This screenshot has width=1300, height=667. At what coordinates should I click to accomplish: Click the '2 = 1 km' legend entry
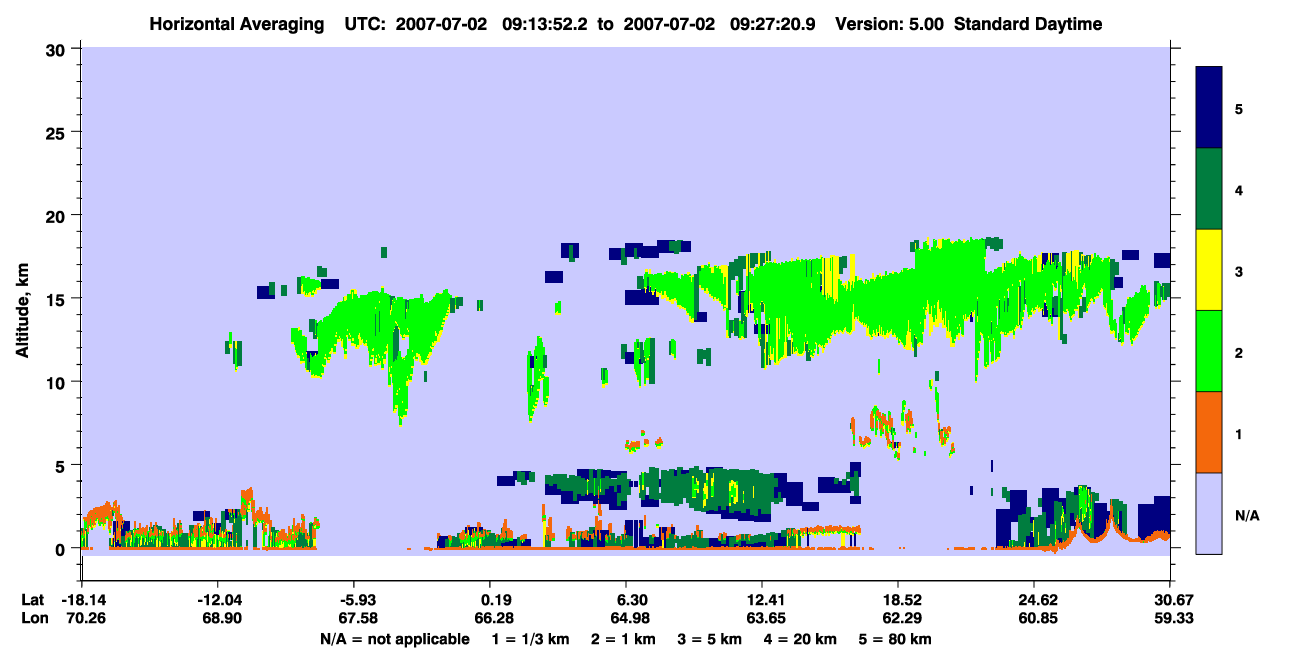622,639
